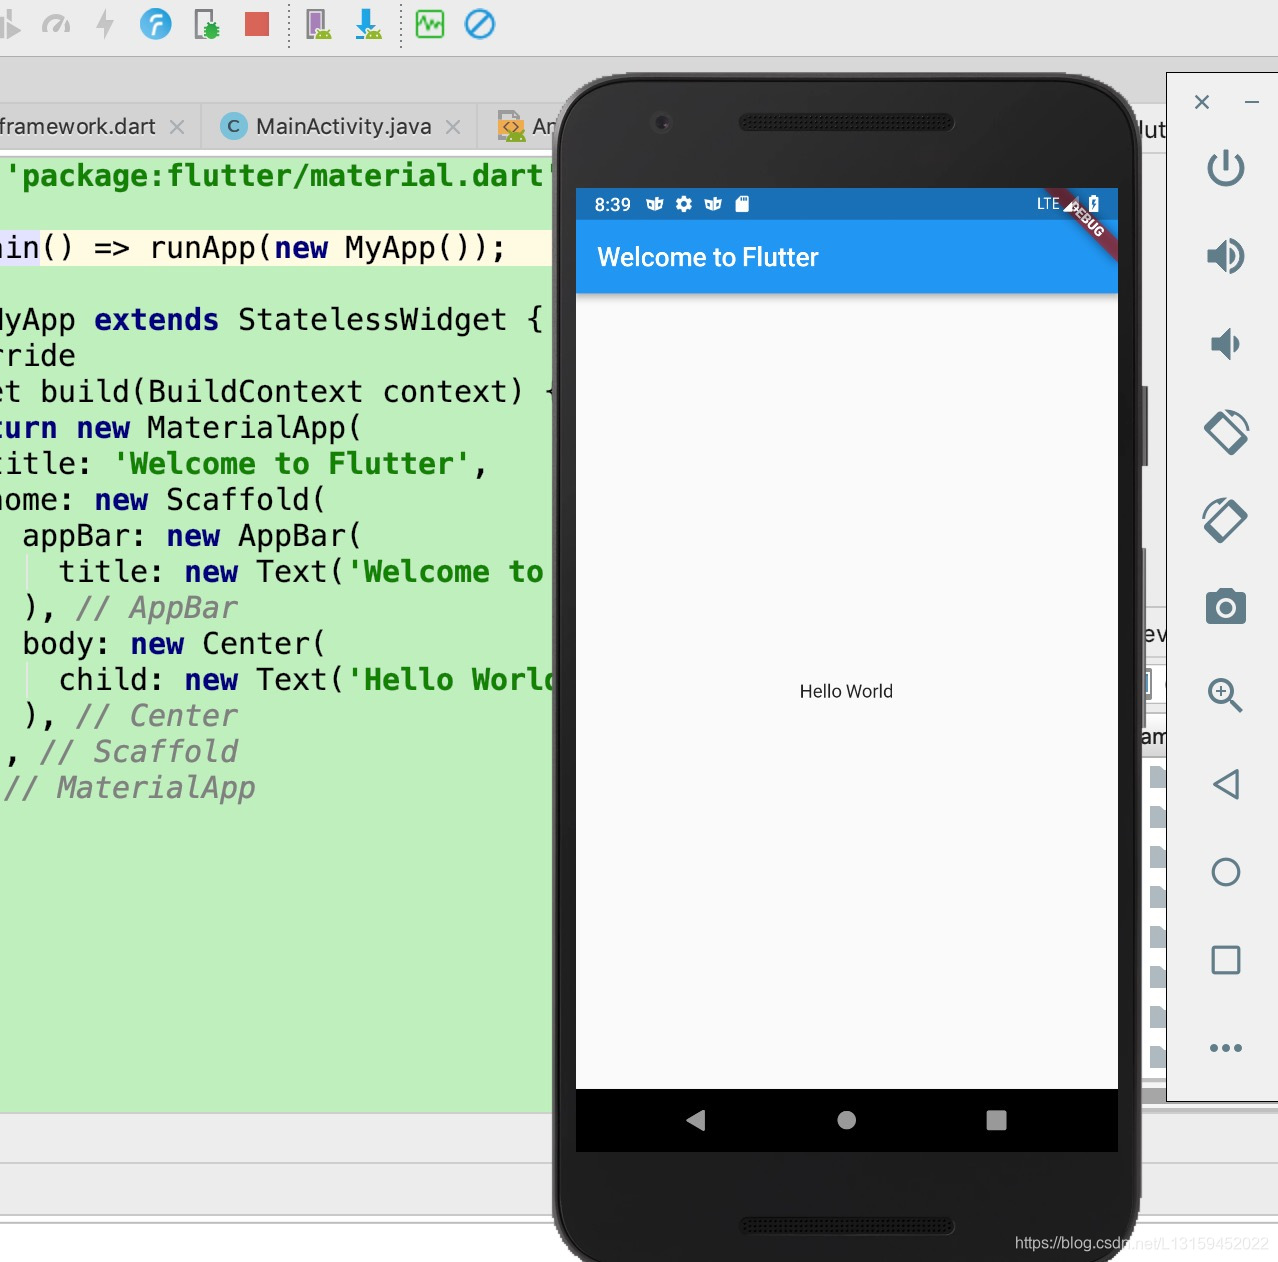Minimize the emulator toolbar window
The width and height of the screenshot is (1278, 1262).
click(1251, 102)
